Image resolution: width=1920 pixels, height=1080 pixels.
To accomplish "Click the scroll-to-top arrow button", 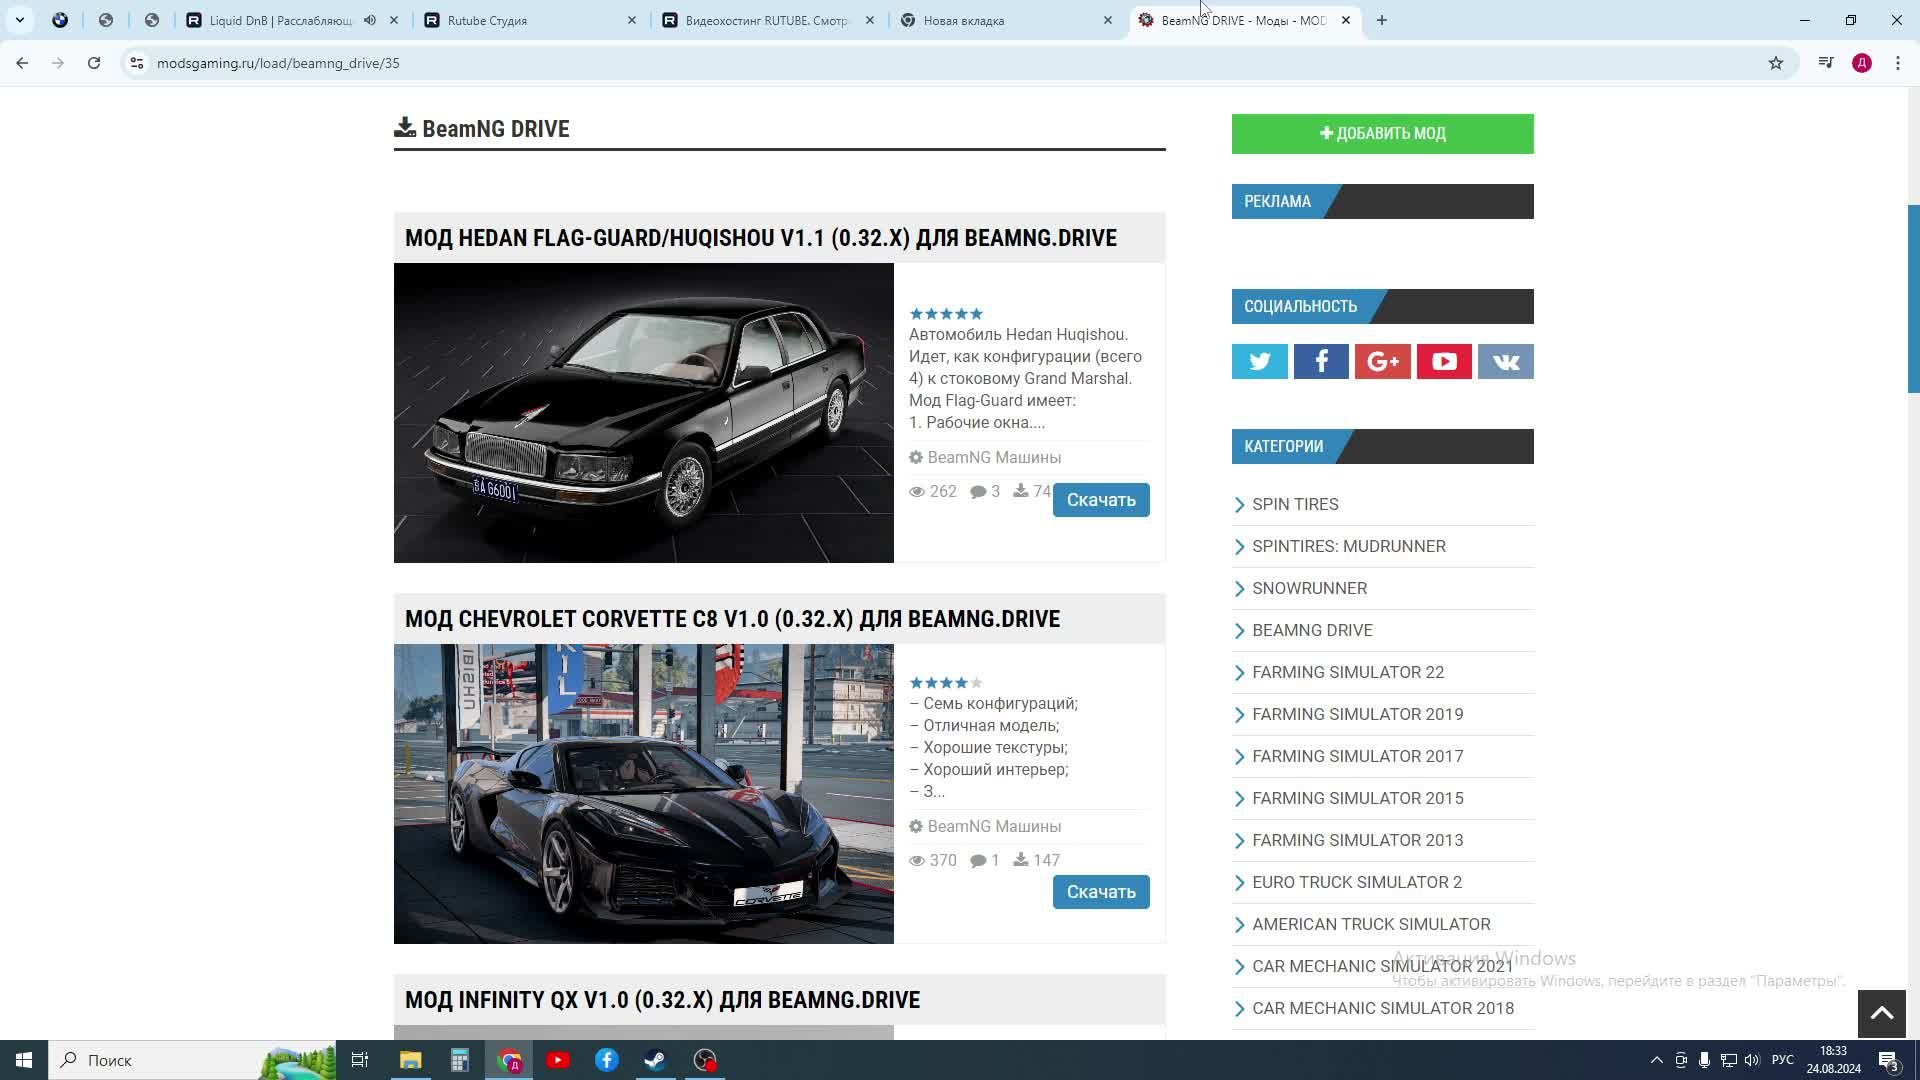I will (x=1881, y=1014).
